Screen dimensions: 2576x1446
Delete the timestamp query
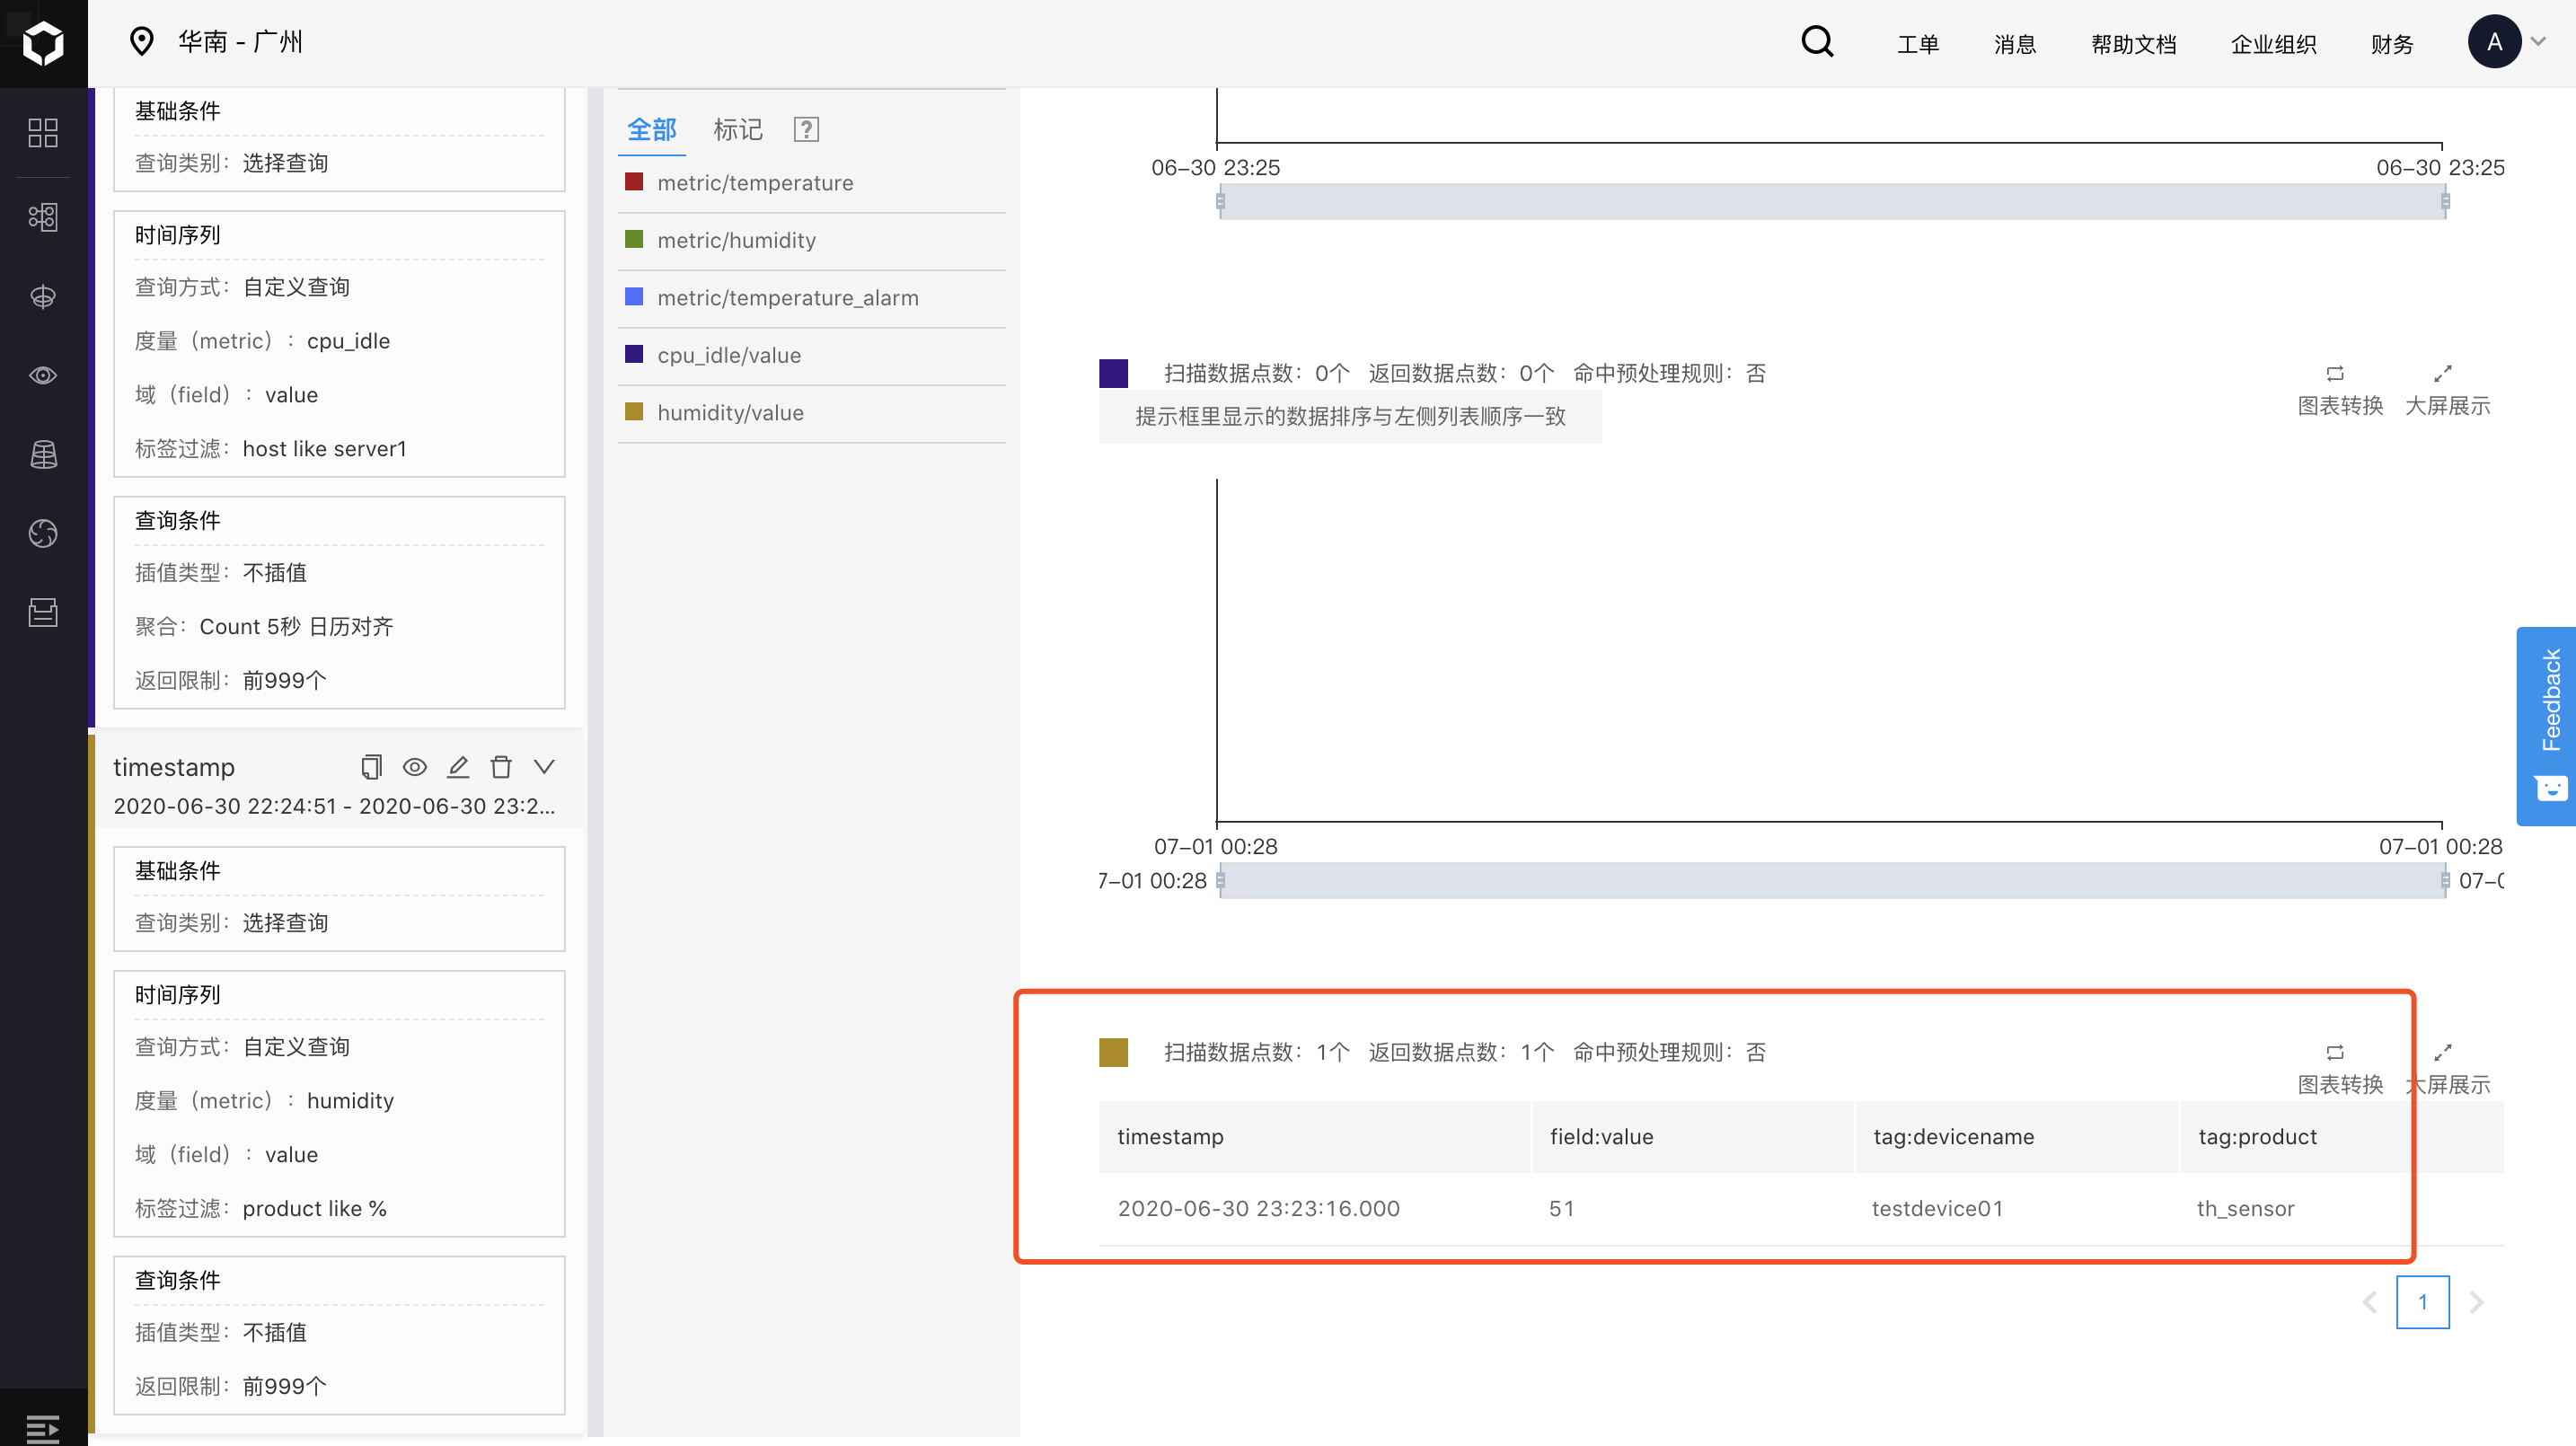click(x=501, y=767)
